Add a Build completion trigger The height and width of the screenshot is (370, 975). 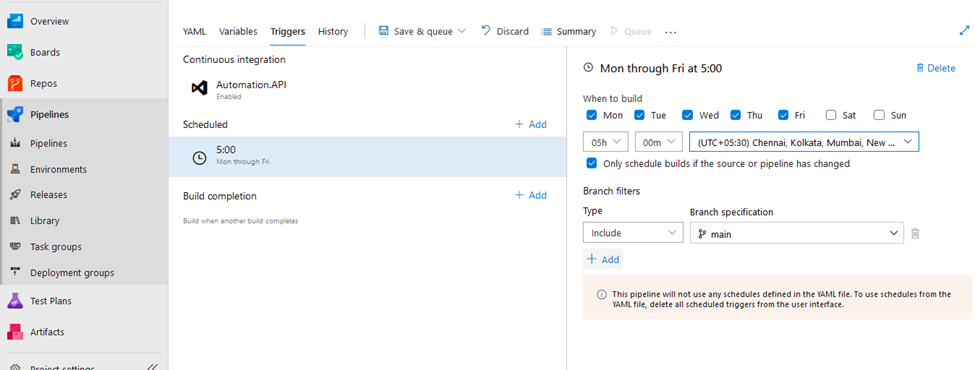coord(530,195)
